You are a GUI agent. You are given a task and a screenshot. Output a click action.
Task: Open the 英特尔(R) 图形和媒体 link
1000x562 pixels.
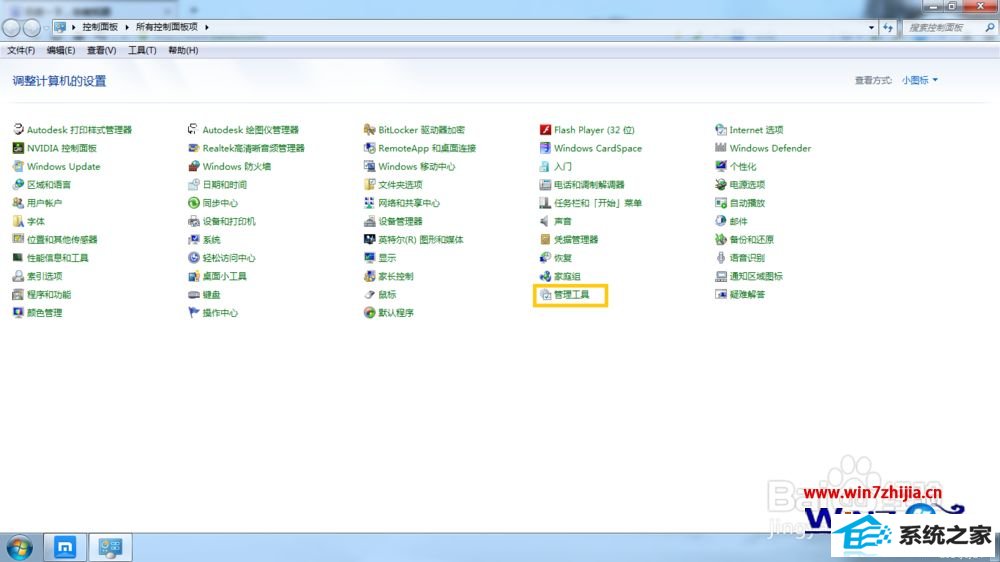point(420,240)
